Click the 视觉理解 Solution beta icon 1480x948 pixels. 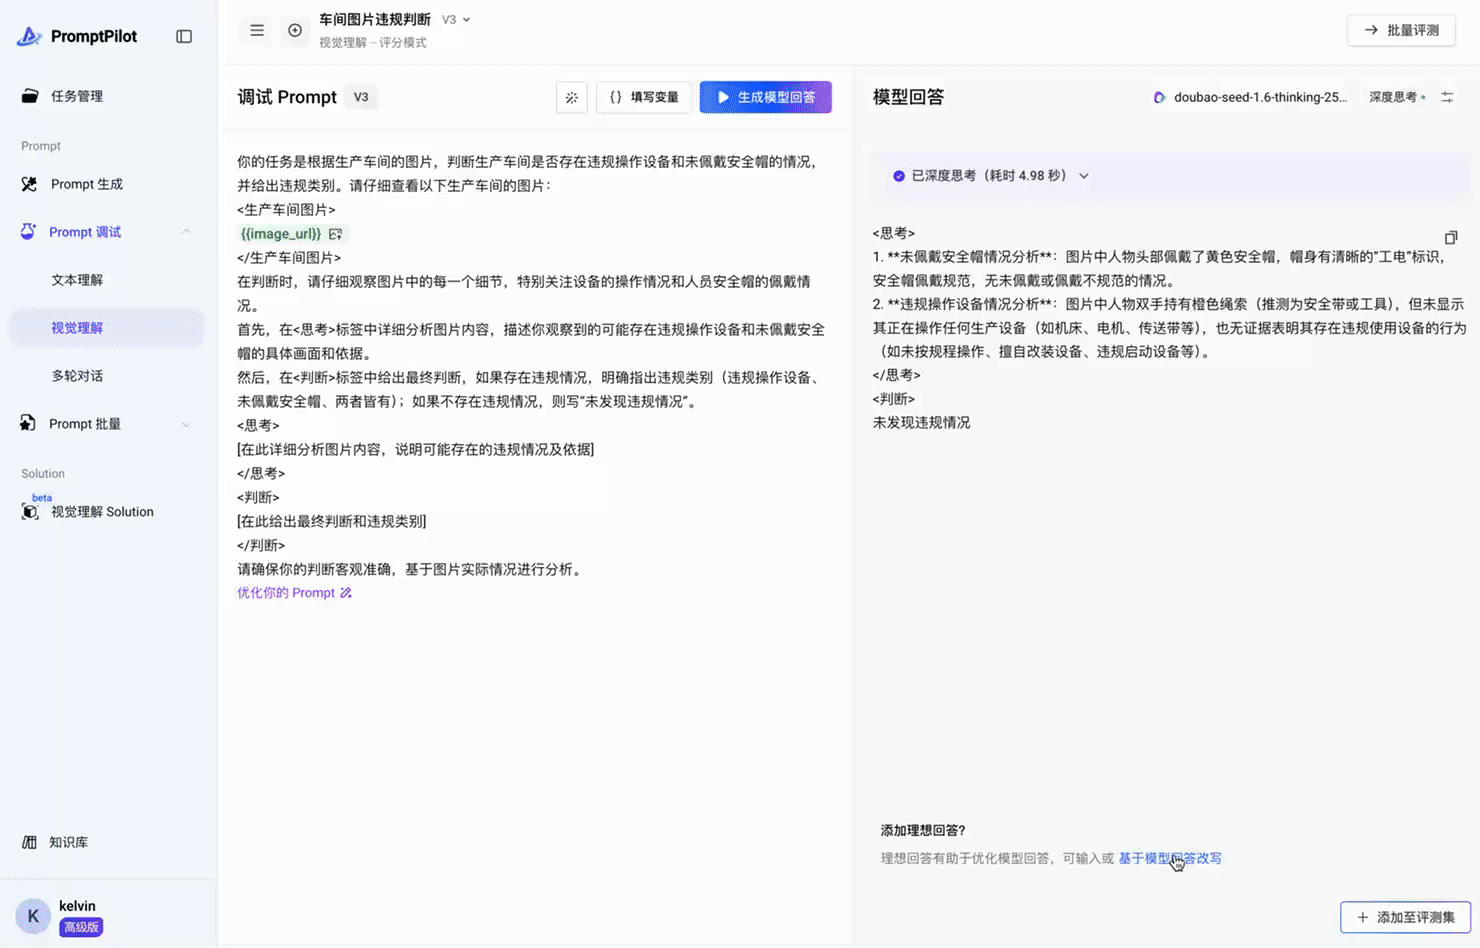pyautogui.click(x=30, y=511)
